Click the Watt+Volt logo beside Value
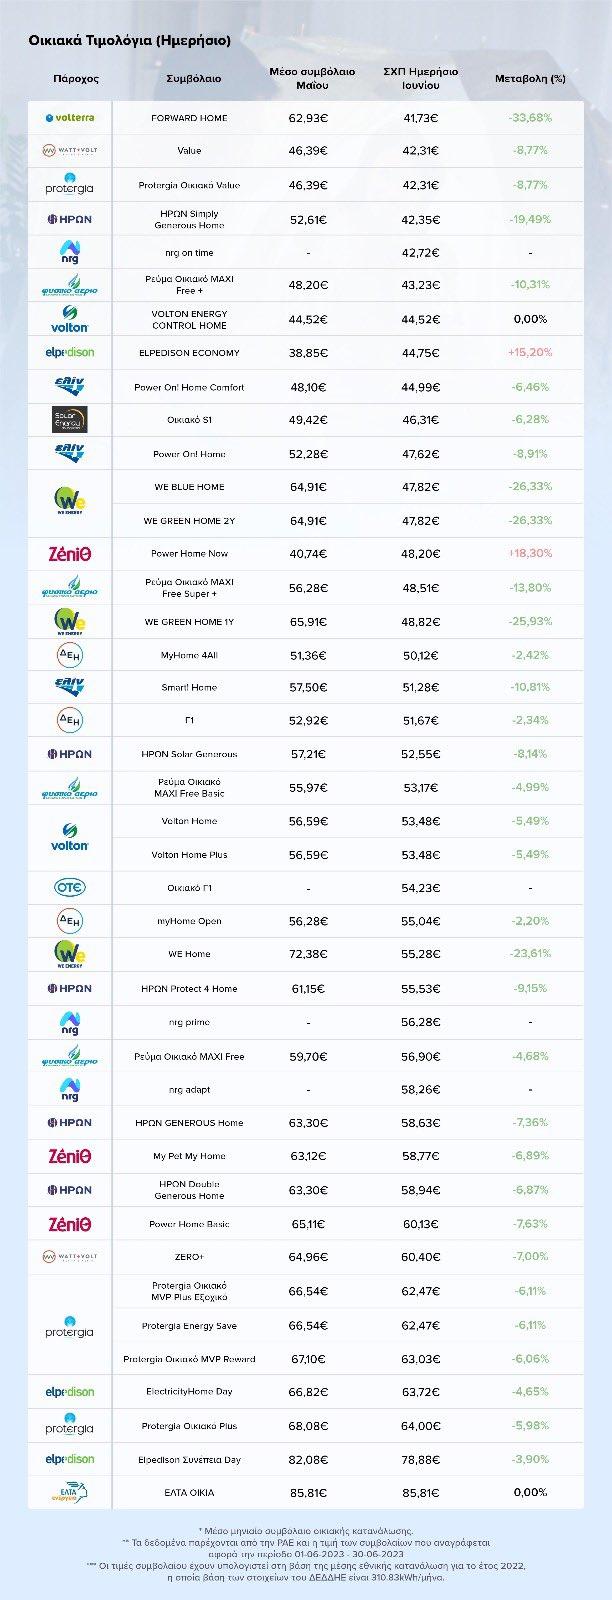This screenshot has height=1600, width=612. [x=70, y=151]
